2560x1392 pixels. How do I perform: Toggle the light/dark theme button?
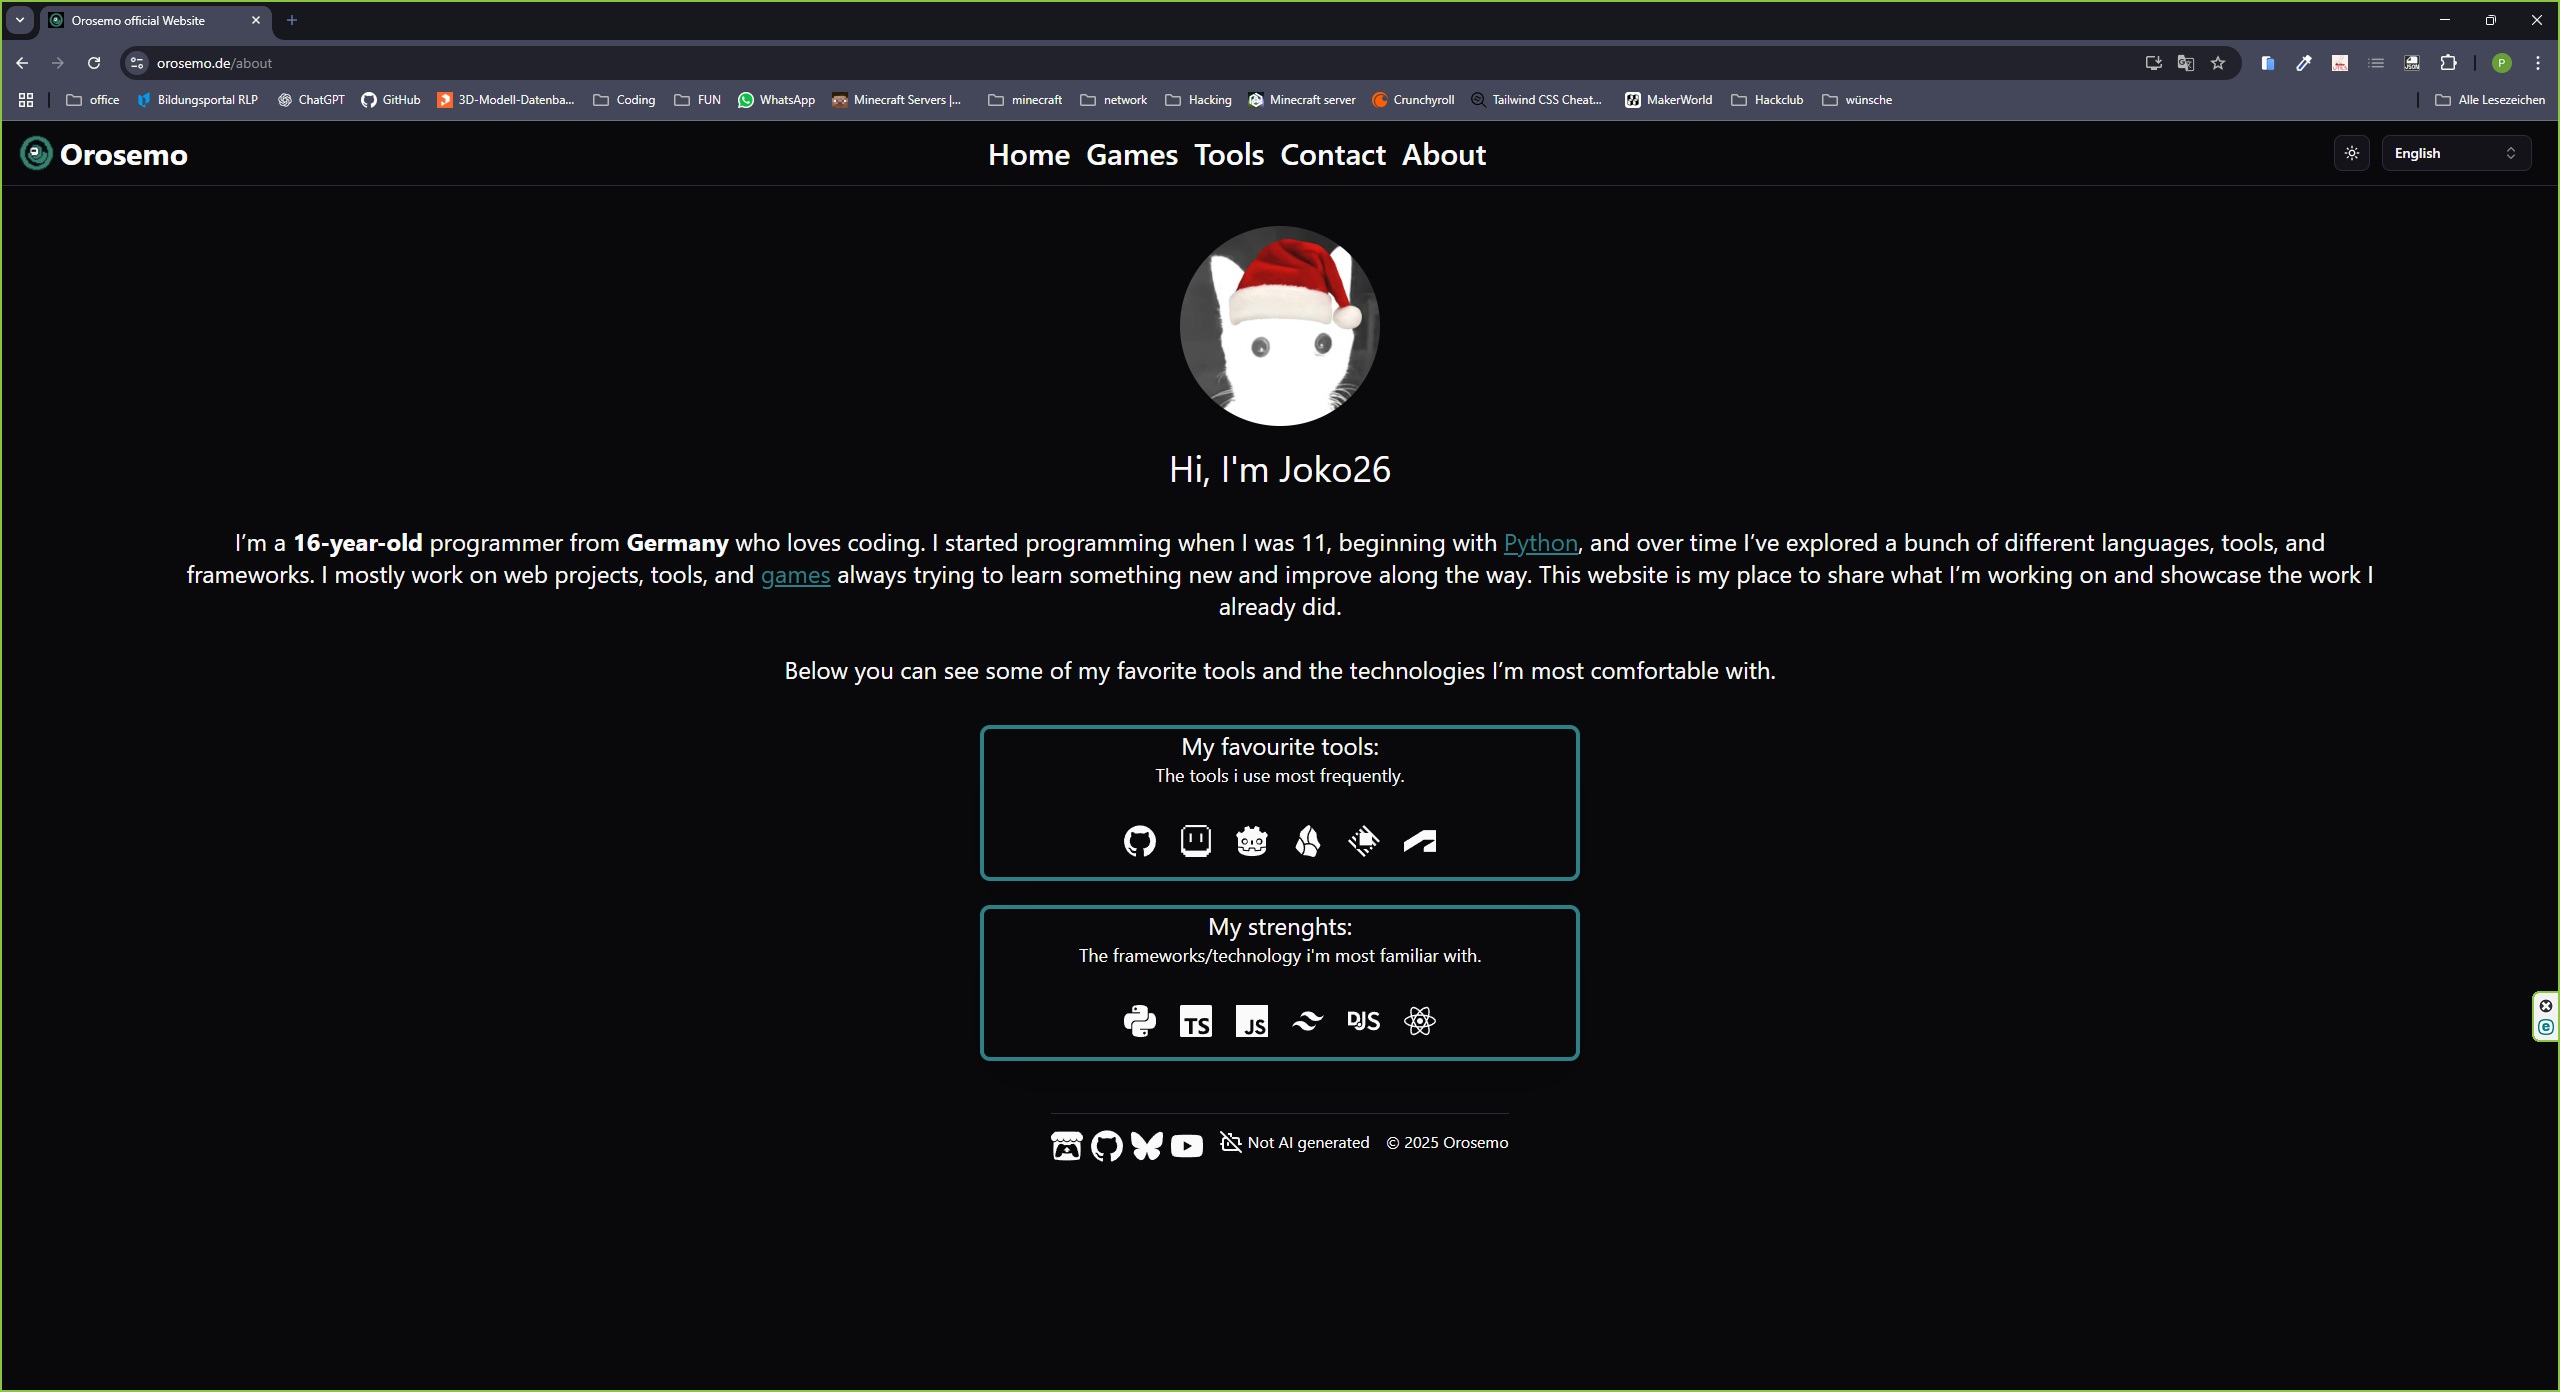click(2351, 153)
